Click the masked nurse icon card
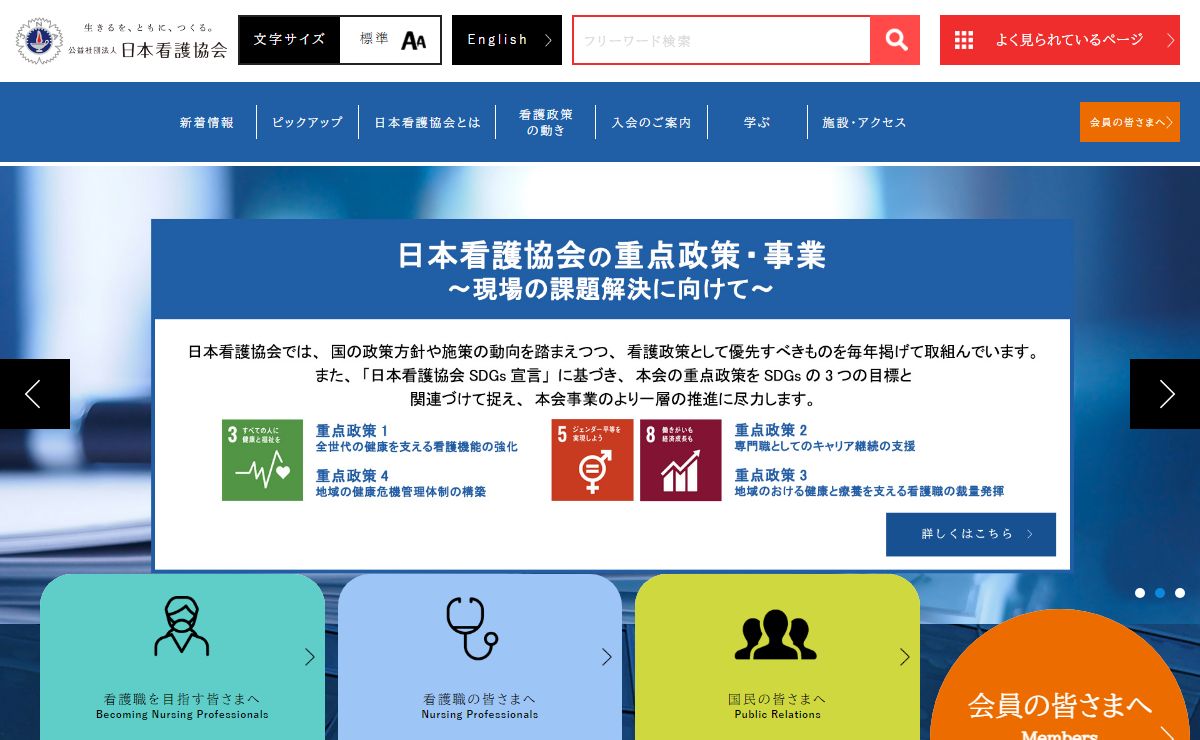 tap(182, 626)
